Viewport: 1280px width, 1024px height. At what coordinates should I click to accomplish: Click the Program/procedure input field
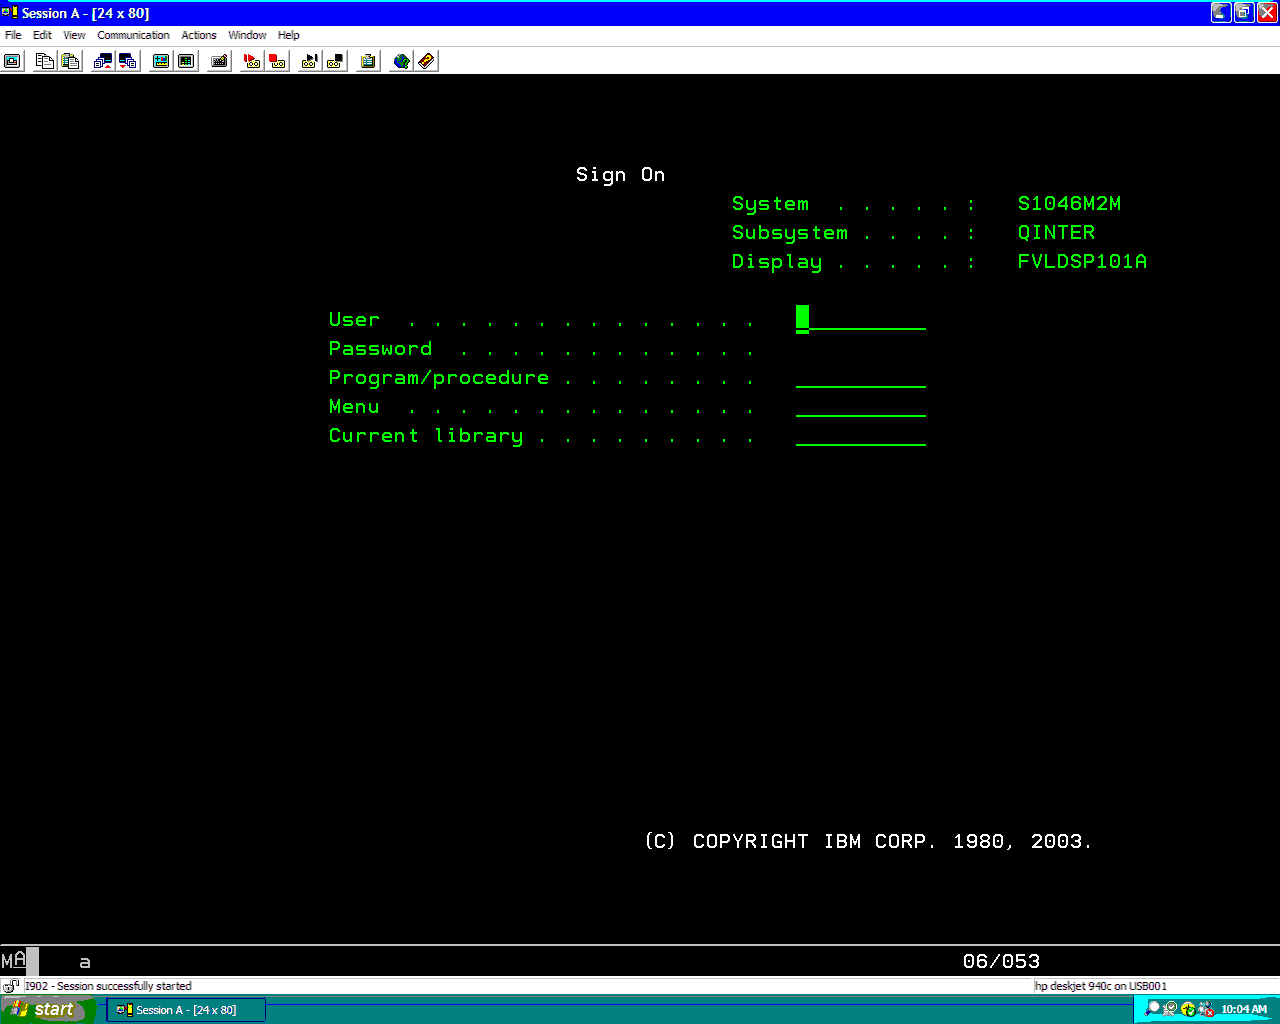(x=860, y=377)
